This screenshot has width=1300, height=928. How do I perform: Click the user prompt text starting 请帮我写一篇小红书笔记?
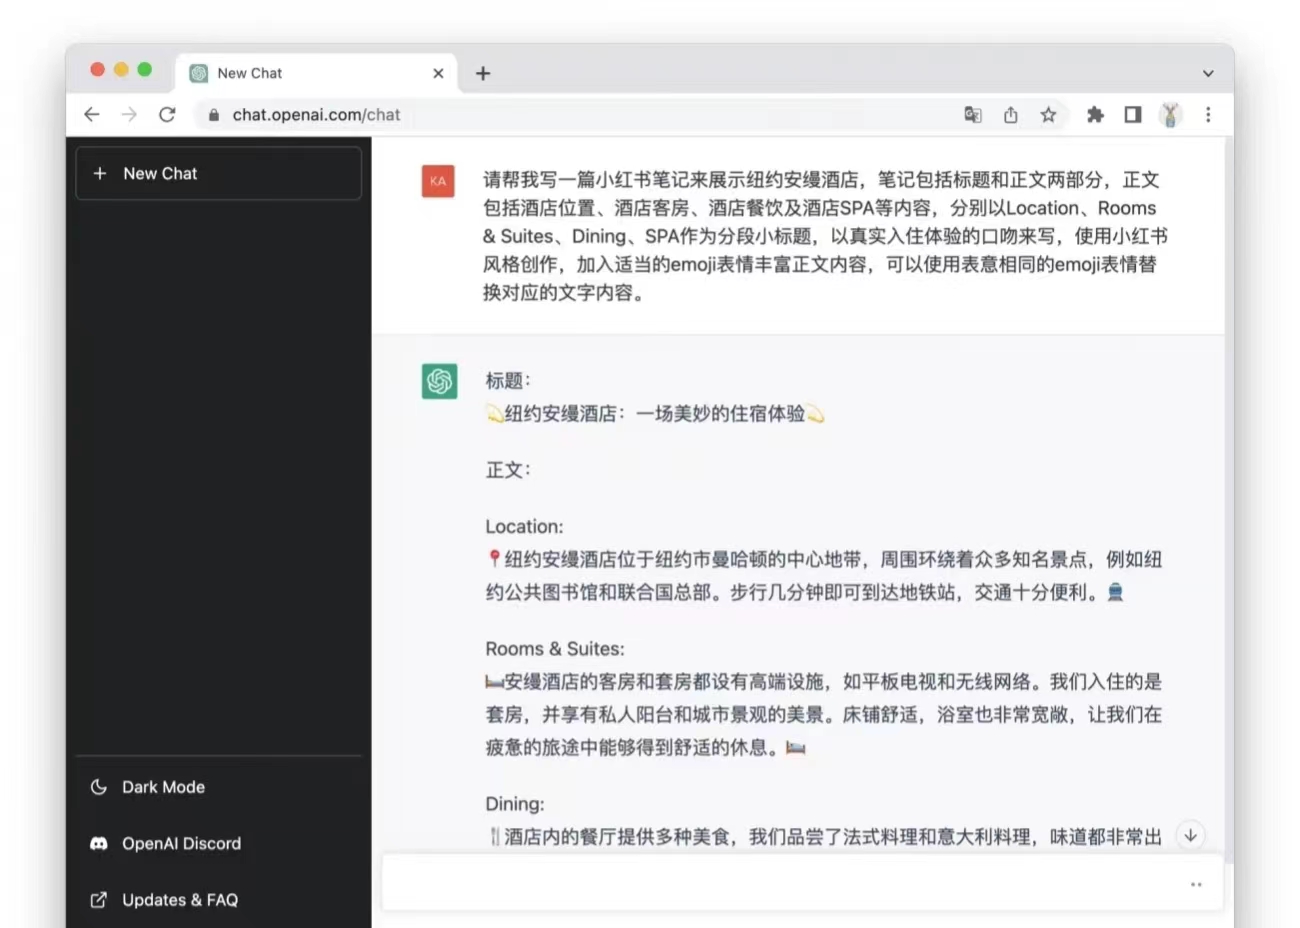pyautogui.click(x=826, y=236)
